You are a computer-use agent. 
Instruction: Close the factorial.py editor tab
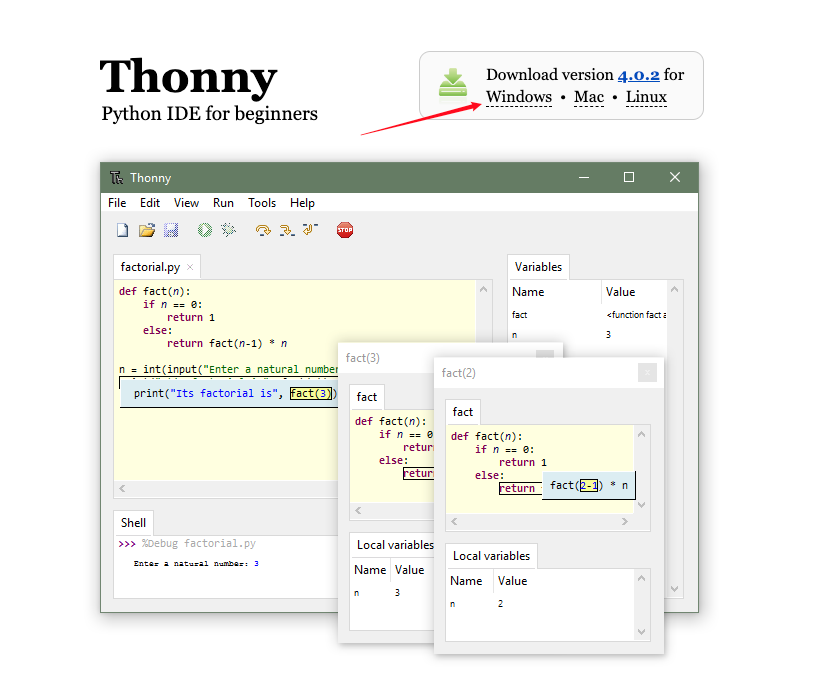click(x=190, y=267)
